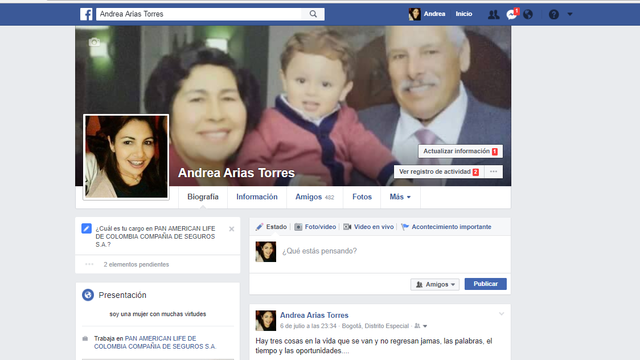Expand the Más dropdown tab
640x360 pixels.
point(400,197)
